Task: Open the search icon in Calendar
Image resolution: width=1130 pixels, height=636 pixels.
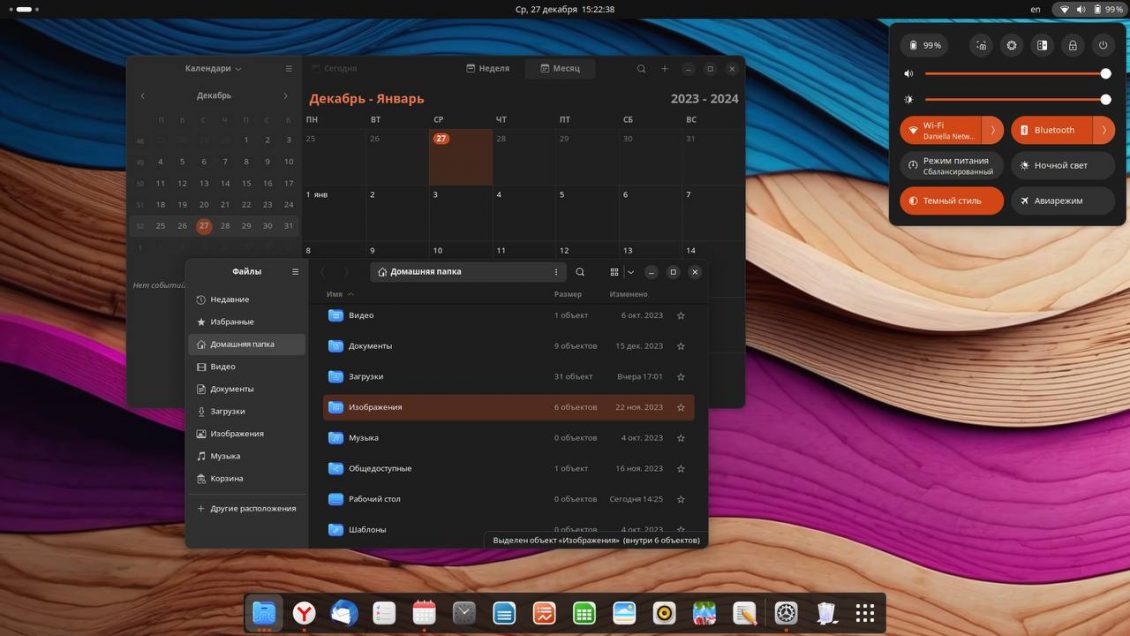Action: pyautogui.click(x=641, y=68)
